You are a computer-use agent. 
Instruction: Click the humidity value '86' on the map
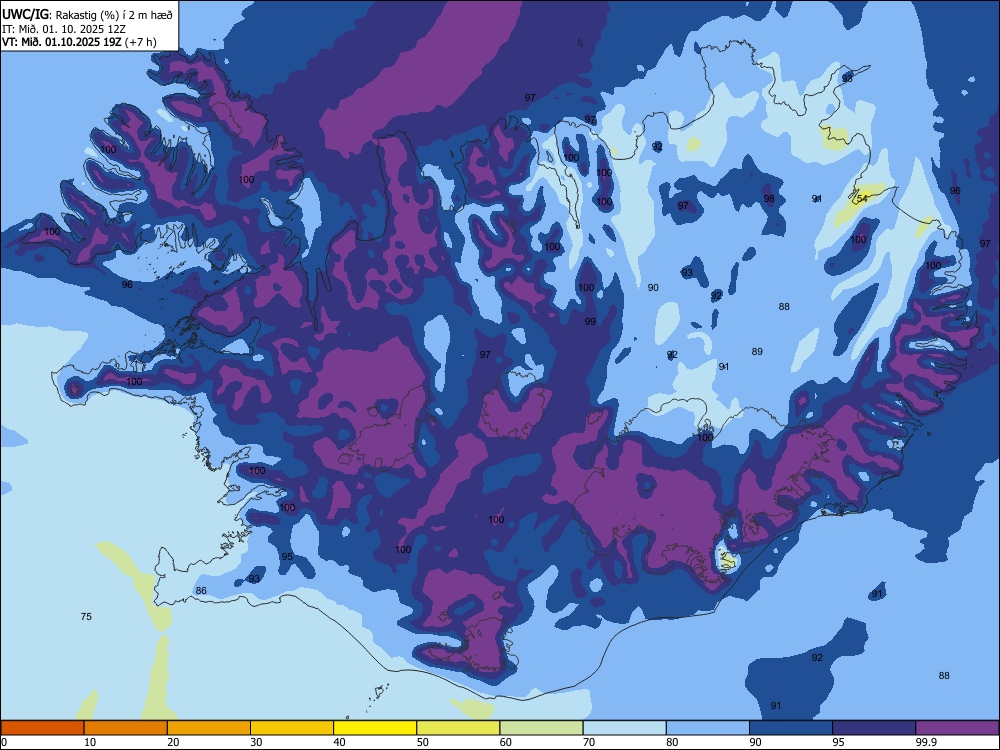(201, 591)
